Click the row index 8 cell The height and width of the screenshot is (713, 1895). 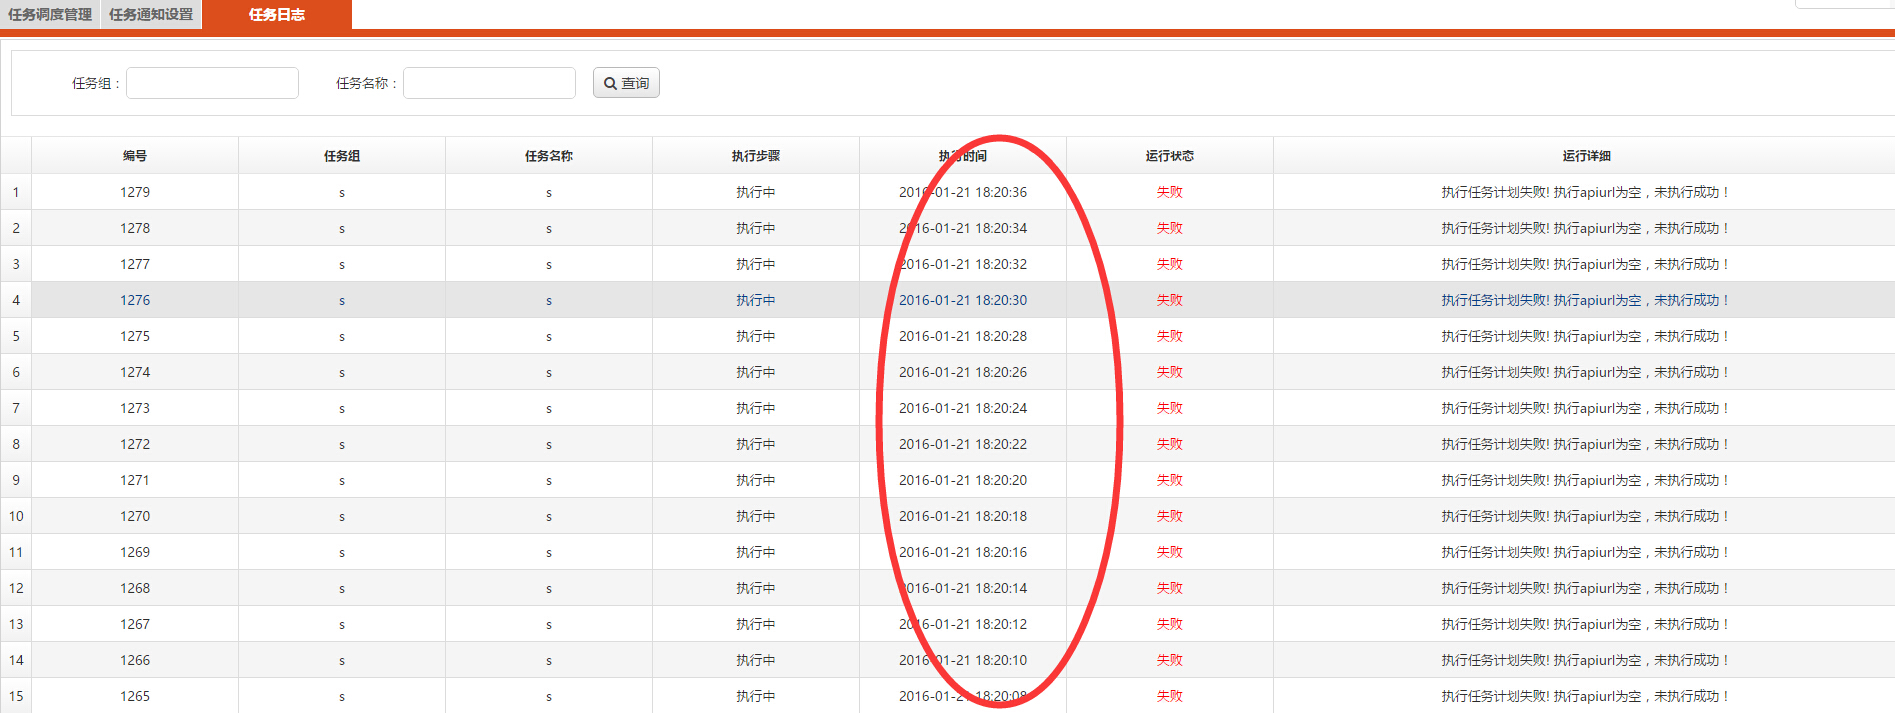(x=16, y=444)
